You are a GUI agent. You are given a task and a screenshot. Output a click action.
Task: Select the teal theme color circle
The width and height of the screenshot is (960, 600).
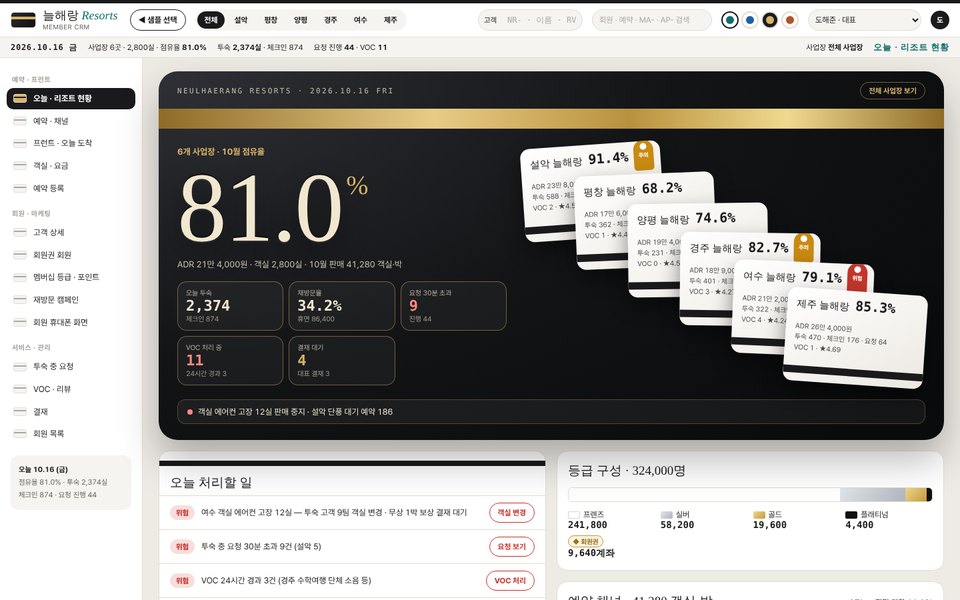[x=729, y=20]
